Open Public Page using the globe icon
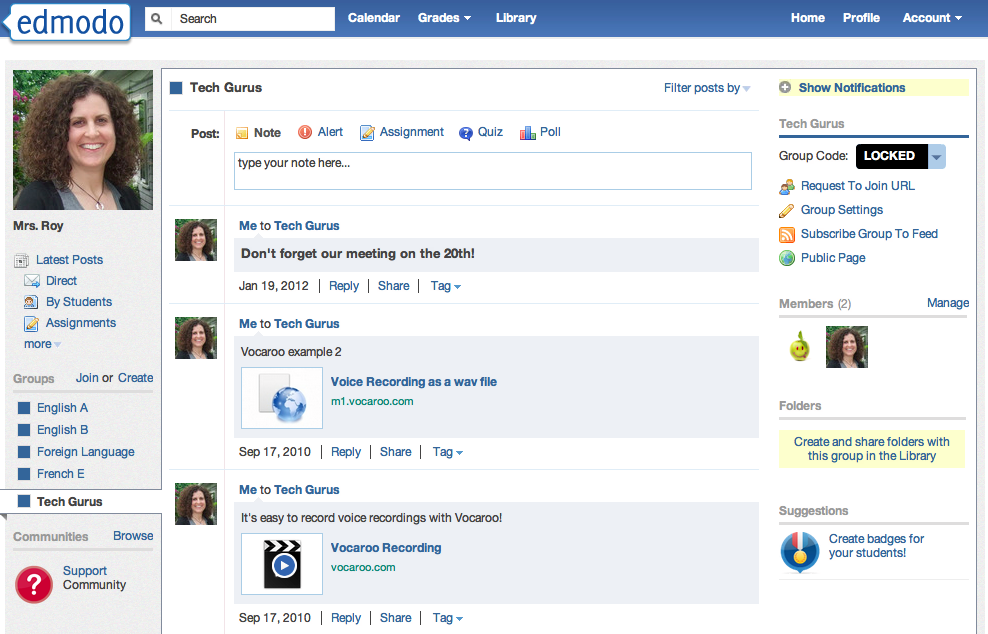The height and width of the screenshot is (634, 988). pyautogui.click(x=788, y=258)
